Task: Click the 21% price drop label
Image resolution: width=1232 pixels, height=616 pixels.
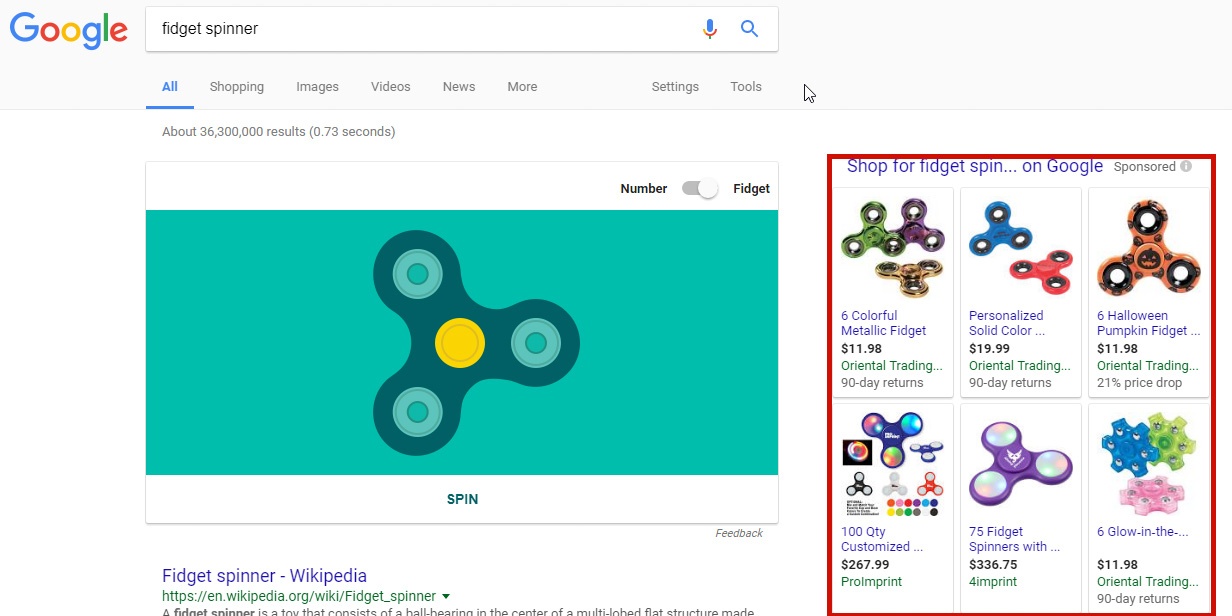Action: pos(1140,383)
